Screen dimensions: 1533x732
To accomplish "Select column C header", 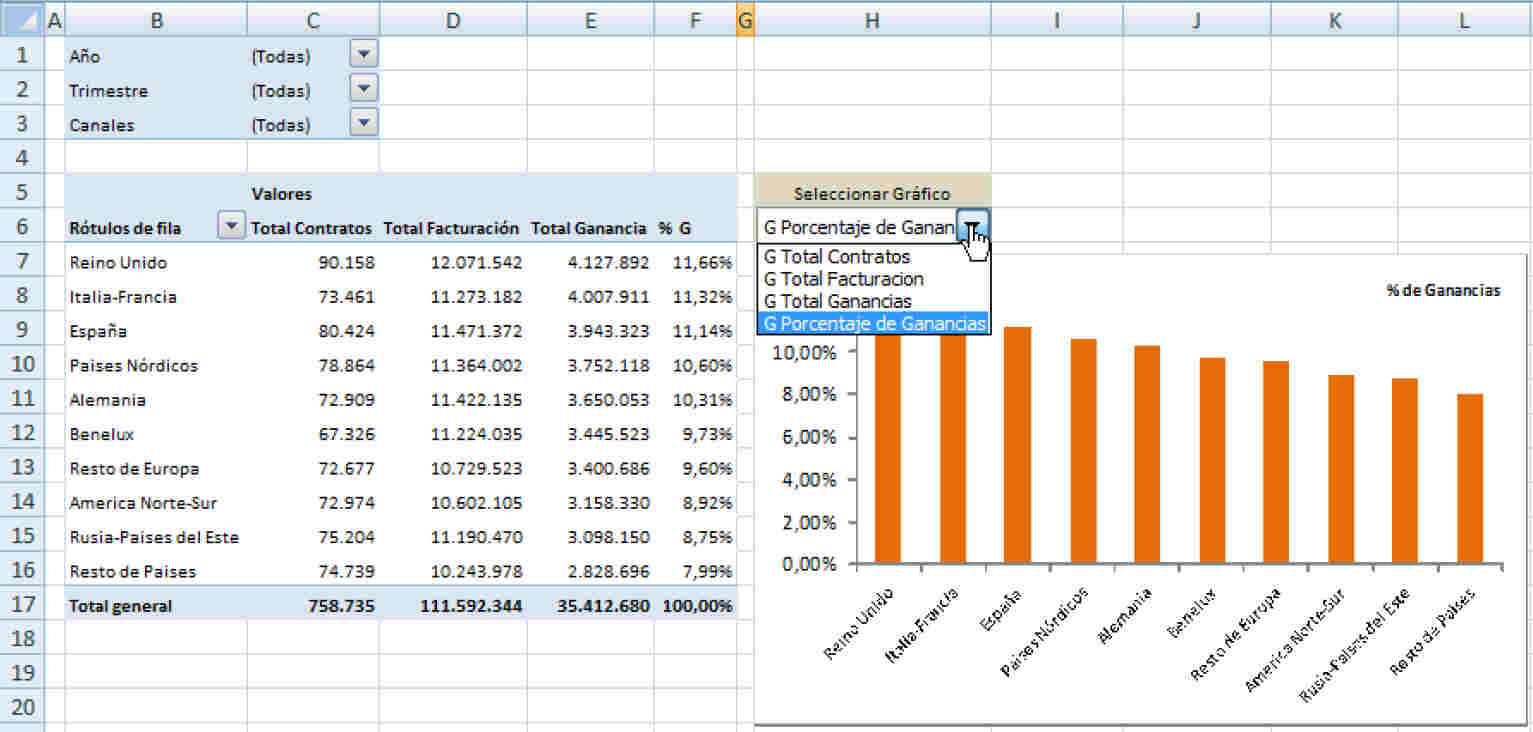I will click(x=313, y=19).
